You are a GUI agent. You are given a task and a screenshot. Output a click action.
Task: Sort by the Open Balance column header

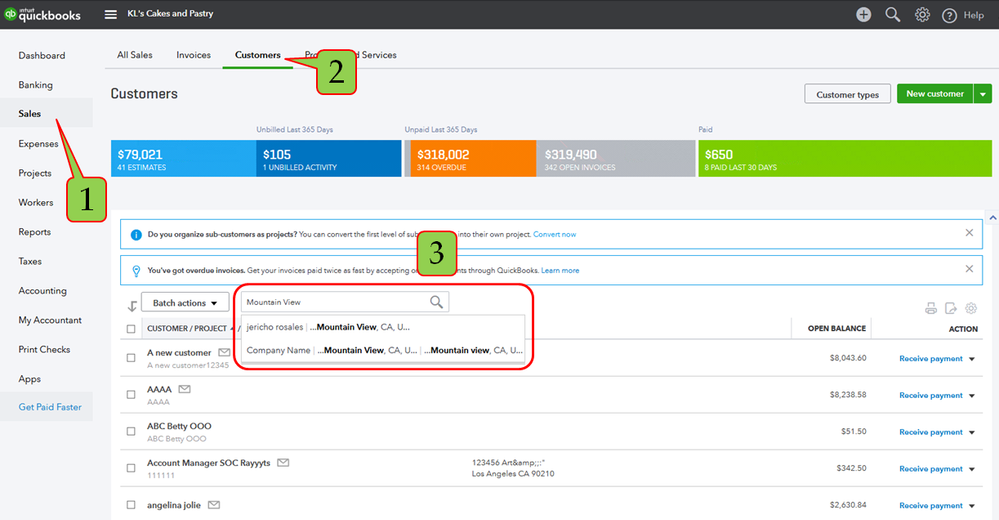tap(837, 329)
